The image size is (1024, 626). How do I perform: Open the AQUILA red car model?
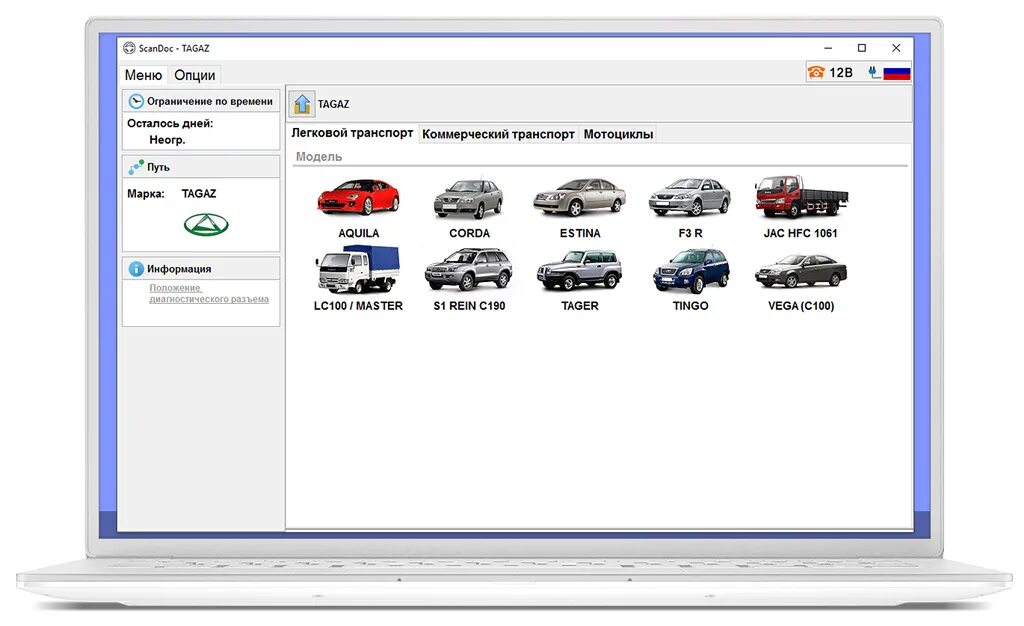pos(359,197)
